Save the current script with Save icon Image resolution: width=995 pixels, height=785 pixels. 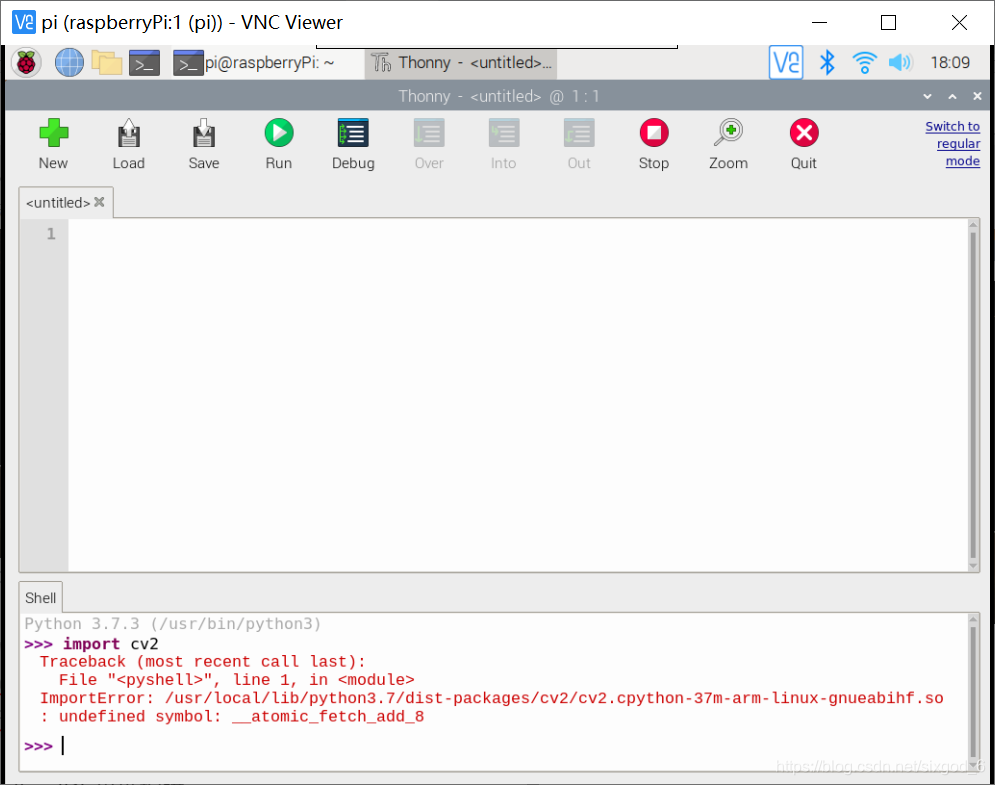point(204,143)
